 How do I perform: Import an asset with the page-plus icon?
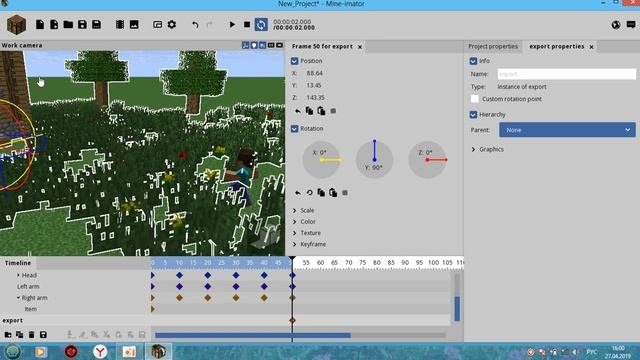pos(54,24)
